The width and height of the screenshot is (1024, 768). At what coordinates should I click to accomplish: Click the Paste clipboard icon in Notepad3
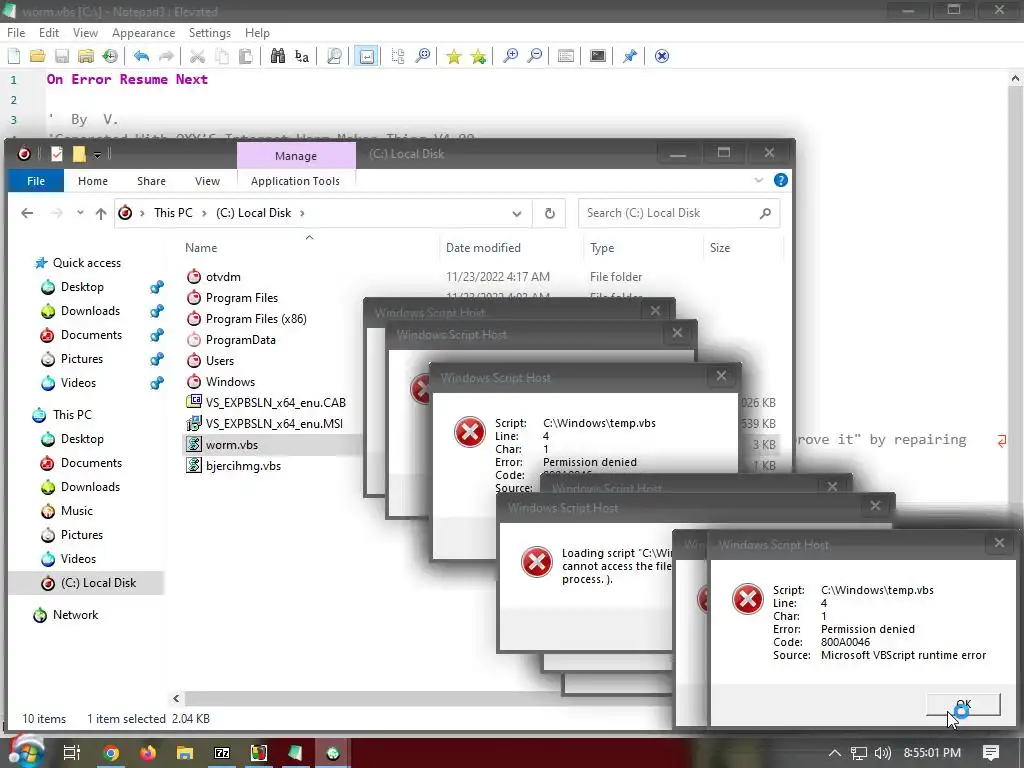coord(246,56)
